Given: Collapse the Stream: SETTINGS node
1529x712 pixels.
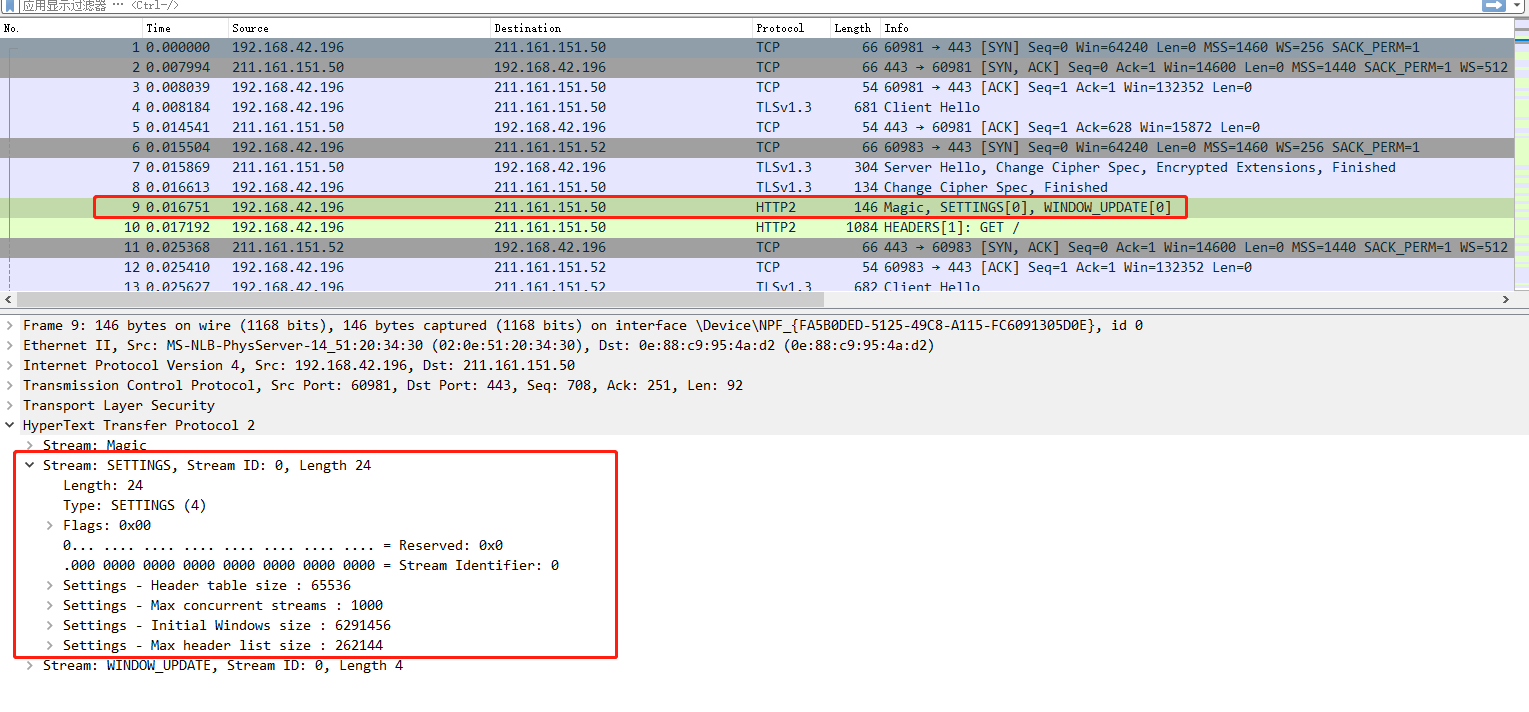Looking at the screenshot, I should coord(29,465).
